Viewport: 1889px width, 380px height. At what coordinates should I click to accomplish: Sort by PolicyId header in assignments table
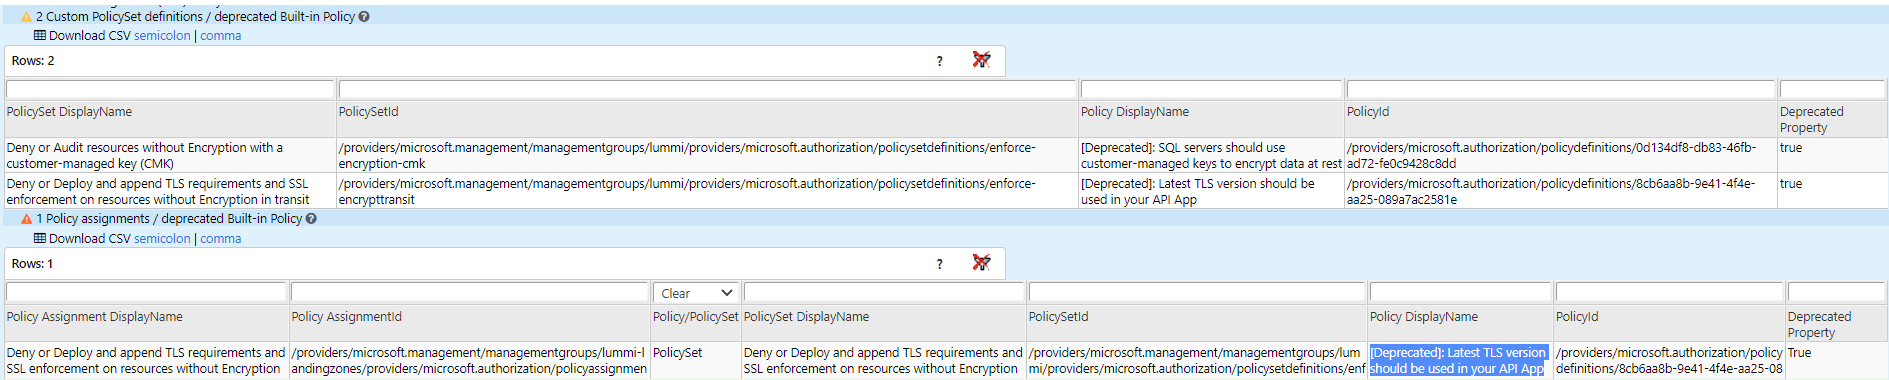pyautogui.click(x=1669, y=324)
